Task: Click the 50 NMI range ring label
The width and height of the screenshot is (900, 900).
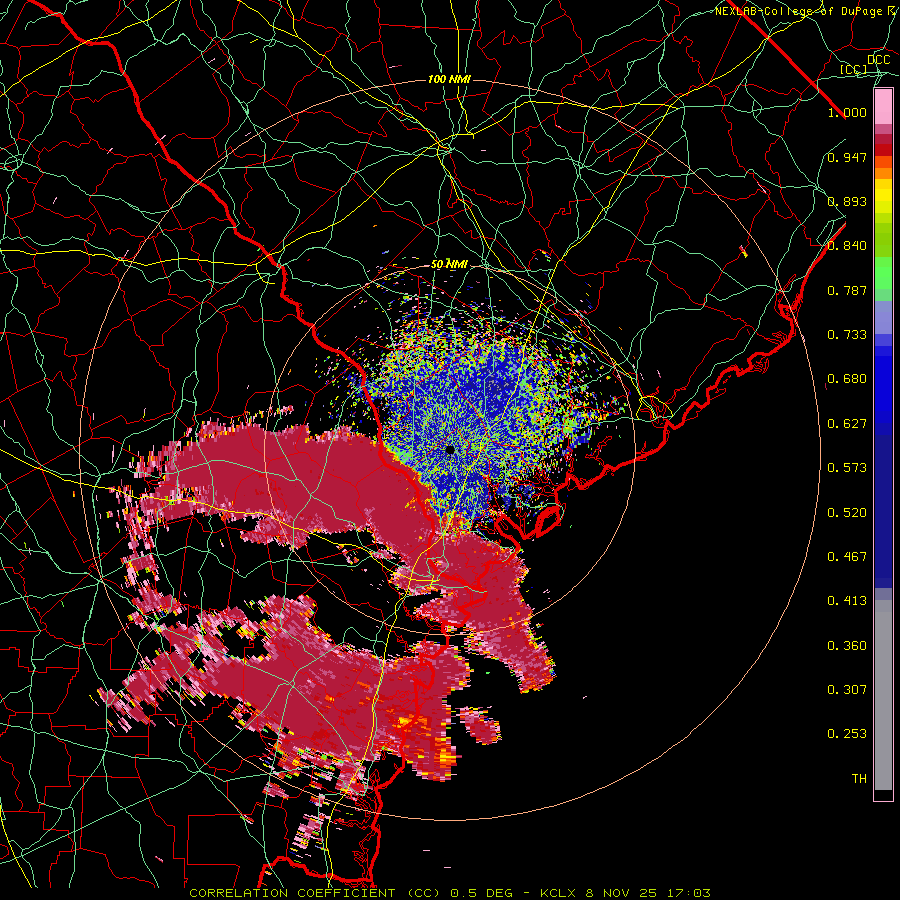Action: pyautogui.click(x=449, y=265)
